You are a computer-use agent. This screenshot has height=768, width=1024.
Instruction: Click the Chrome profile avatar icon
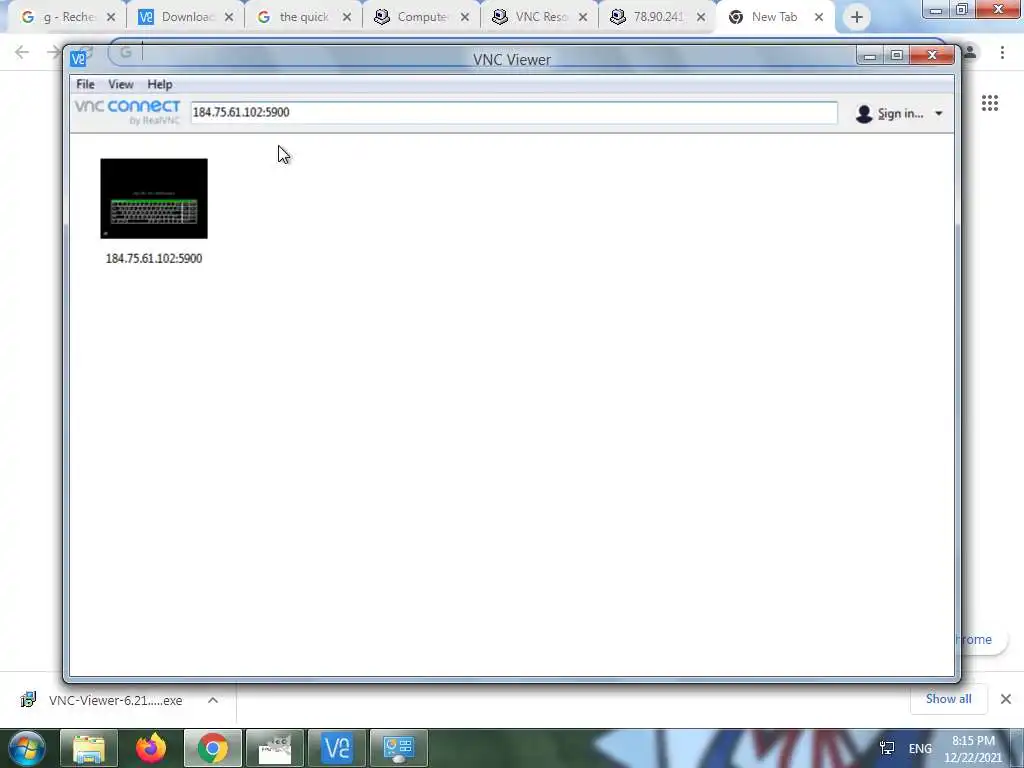pyautogui.click(x=970, y=52)
